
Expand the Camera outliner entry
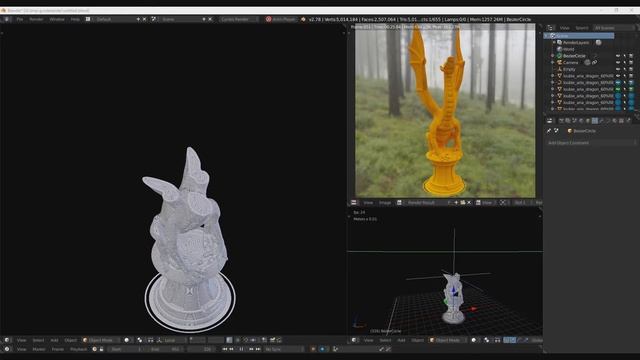[x=553, y=62]
